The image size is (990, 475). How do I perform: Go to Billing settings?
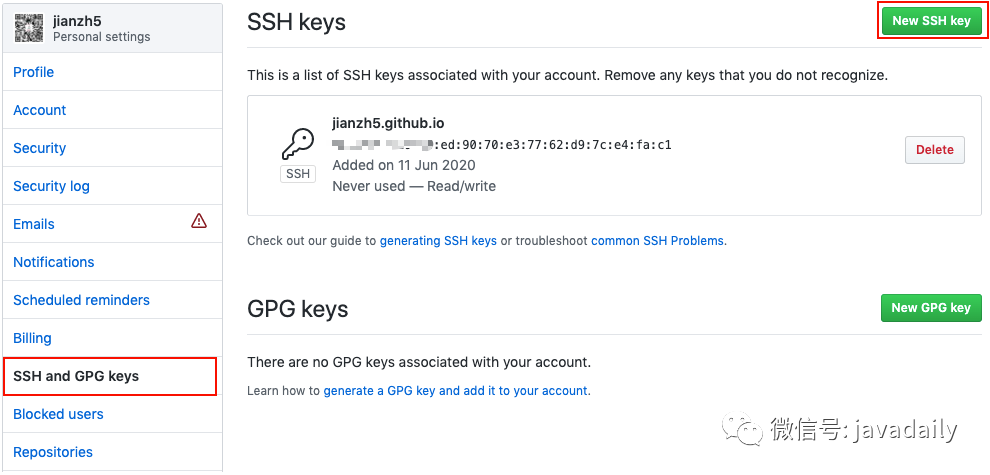(32, 338)
